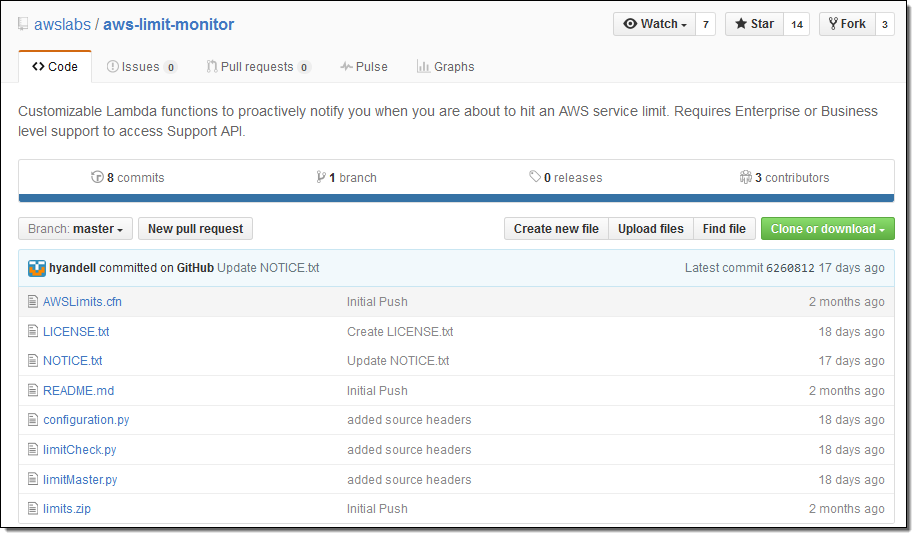Switch to the Graphs tab
Screen dimensions: 917x538
(446, 67)
